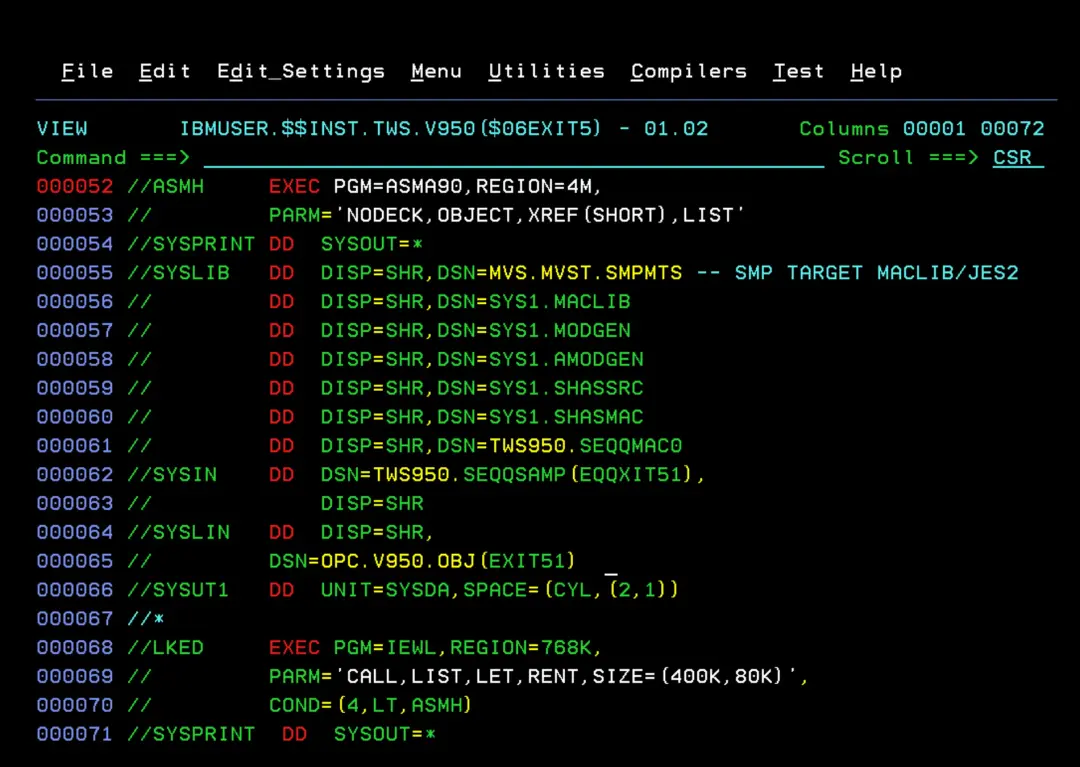This screenshot has height=767, width=1080.
Task: Click line number 000058
Action: [x=74, y=359]
